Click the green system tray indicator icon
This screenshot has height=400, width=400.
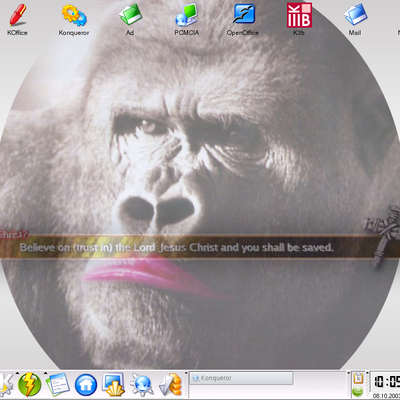[x=358, y=391]
